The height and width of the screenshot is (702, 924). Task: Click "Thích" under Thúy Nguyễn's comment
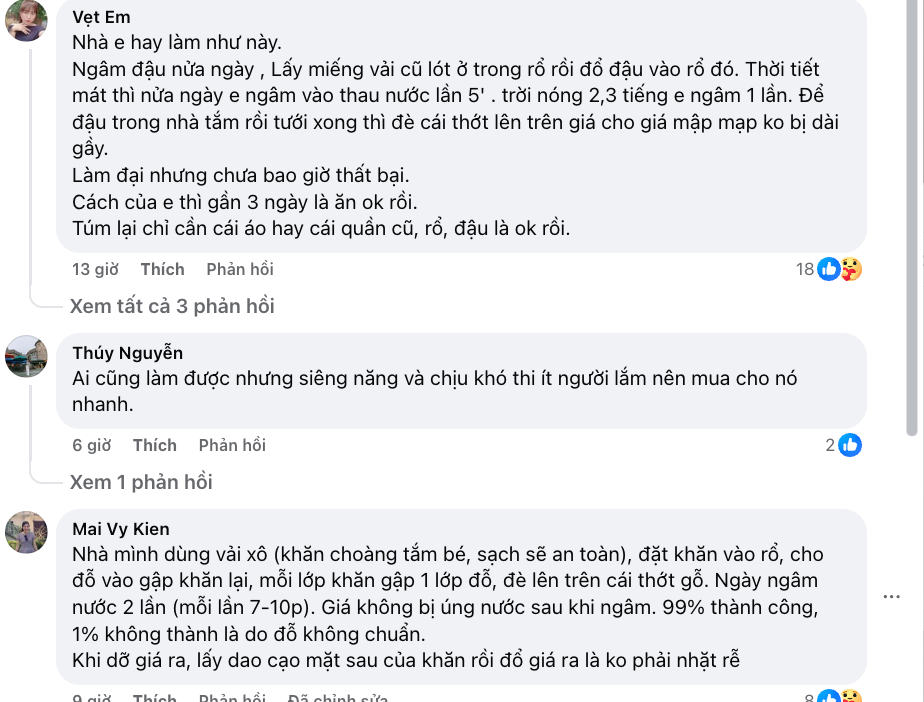click(x=154, y=444)
